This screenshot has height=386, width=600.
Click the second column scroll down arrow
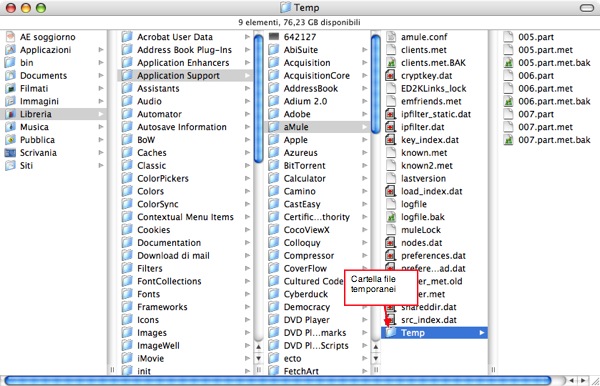(x=259, y=358)
